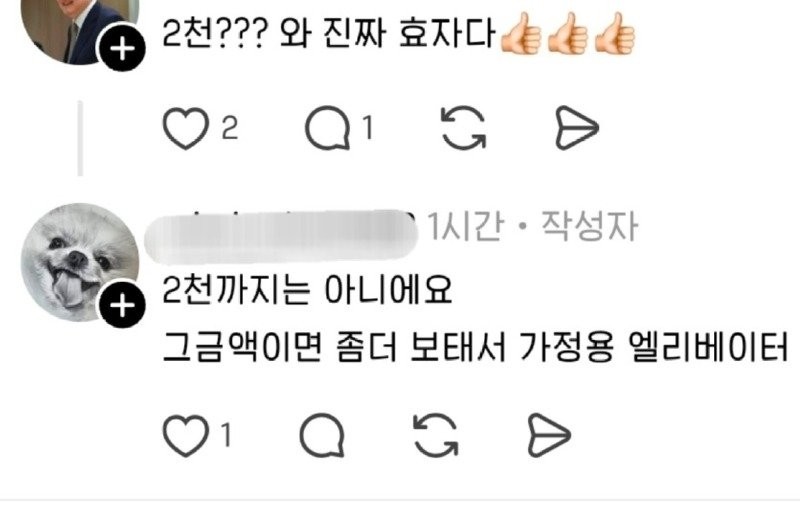Open the '2천까지는 아니에요' comment text

(307, 290)
